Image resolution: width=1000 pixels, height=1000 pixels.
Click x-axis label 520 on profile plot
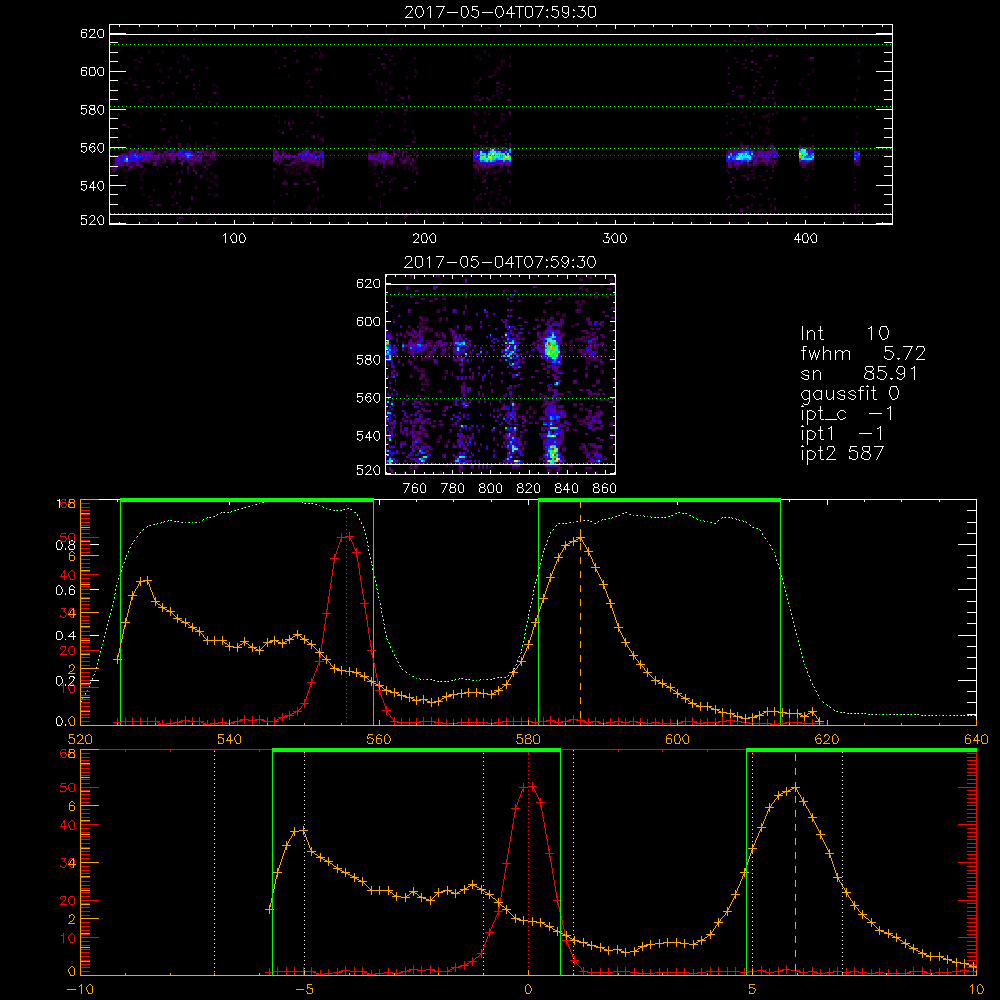click(80, 739)
